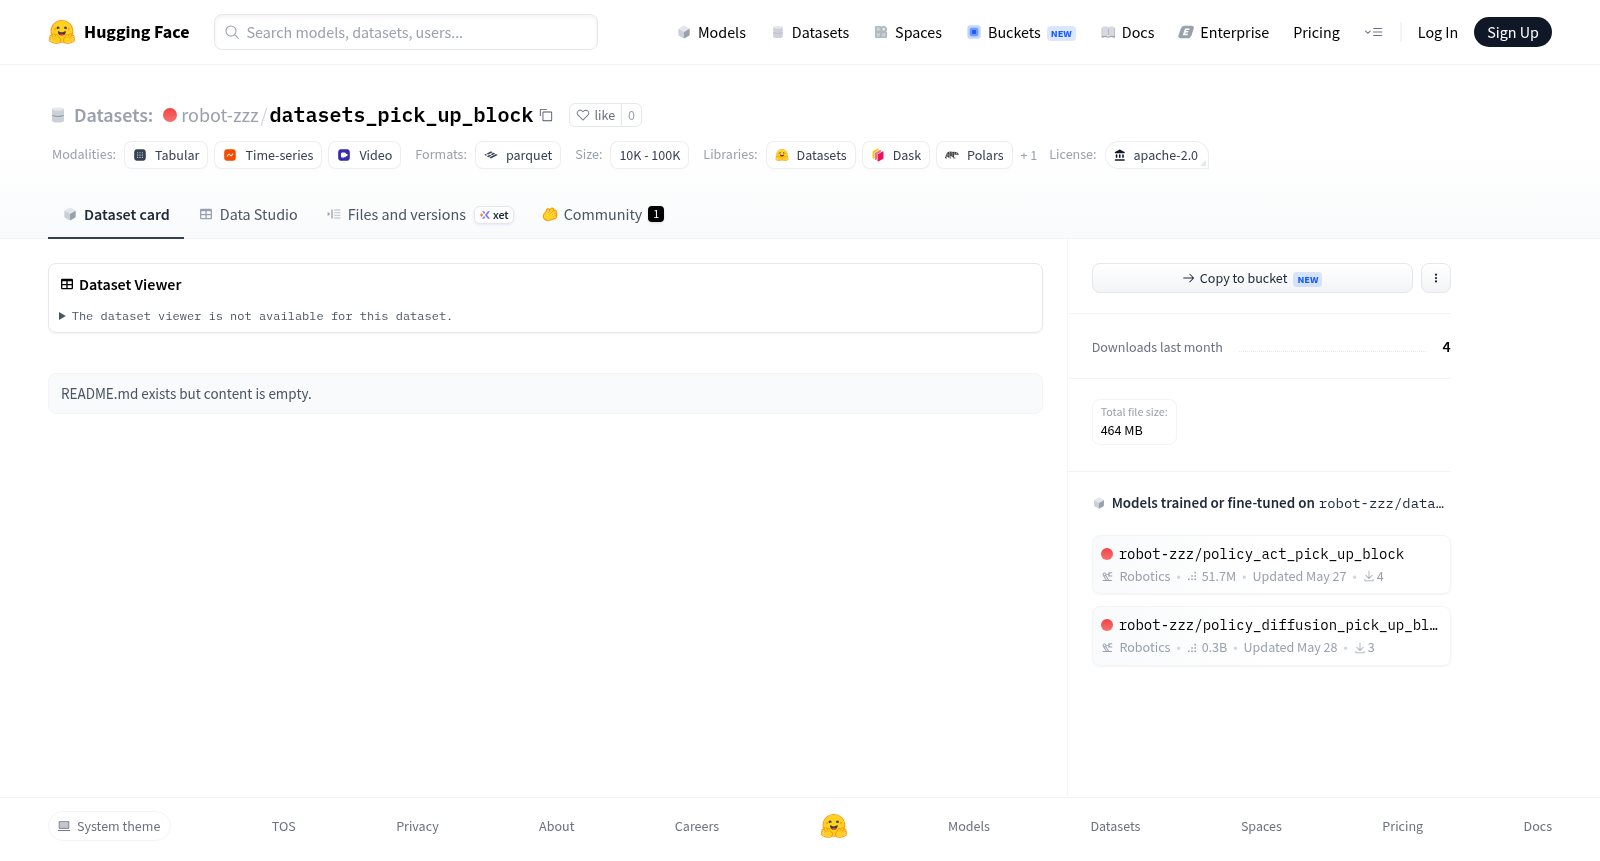1600x861 pixels.
Task: Click the heart like button
Action: tap(596, 115)
